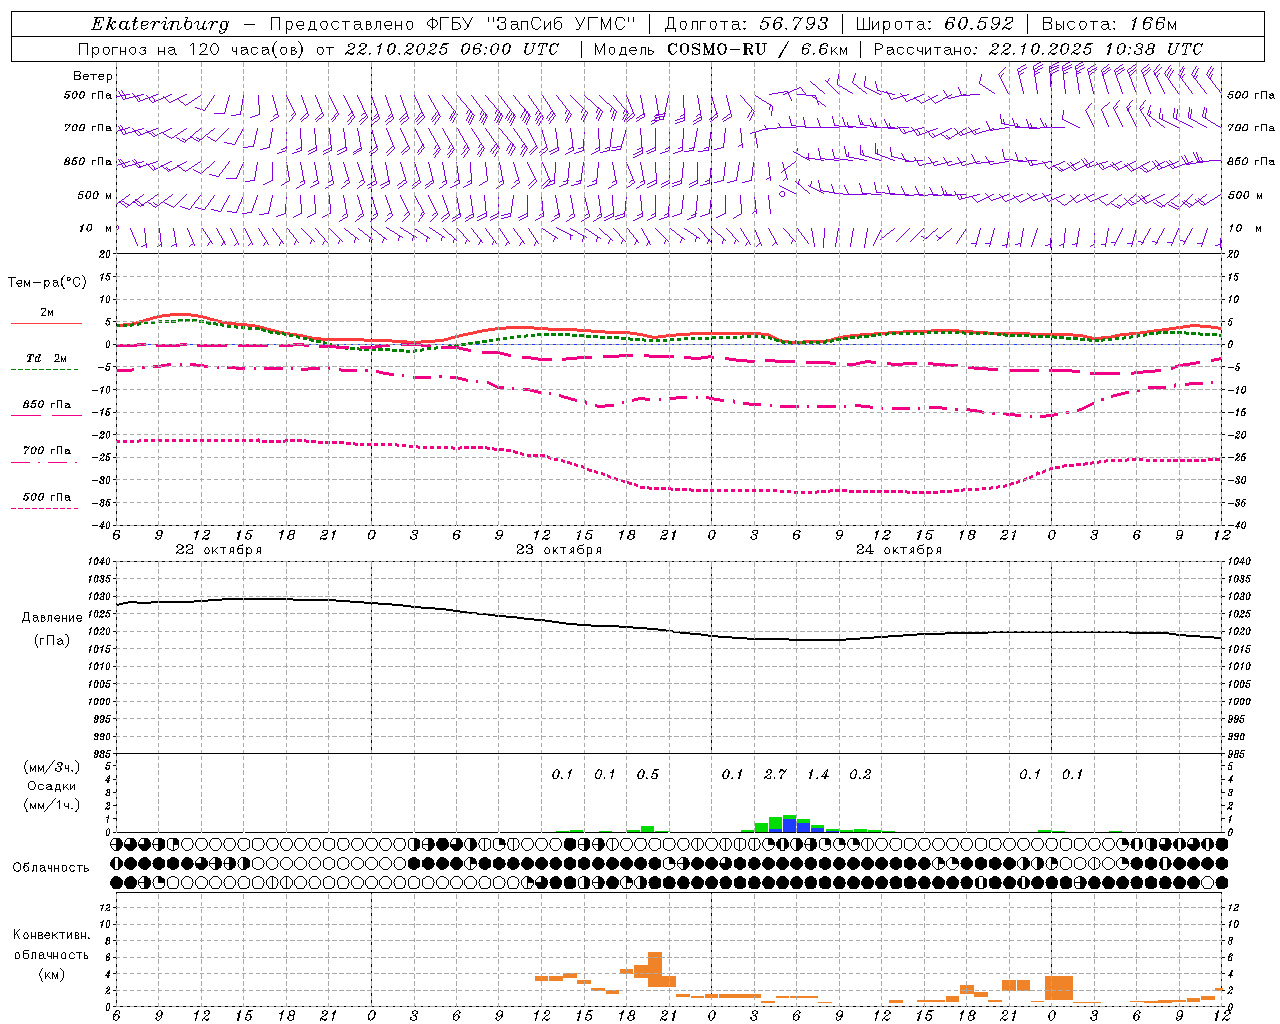The image size is (1280, 1024).
Task: Click the '(мм/1ч.)' precipitation unit label
Action: point(51,805)
